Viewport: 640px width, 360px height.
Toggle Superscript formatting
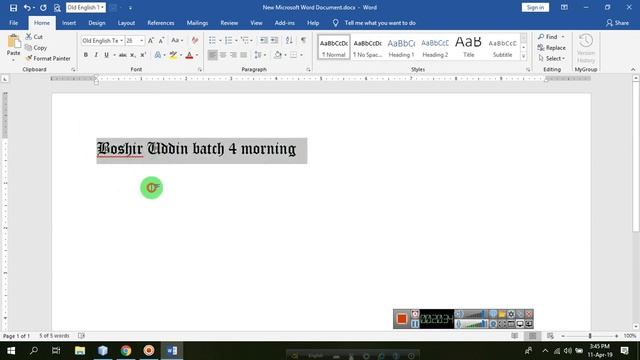(x=143, y=55)
